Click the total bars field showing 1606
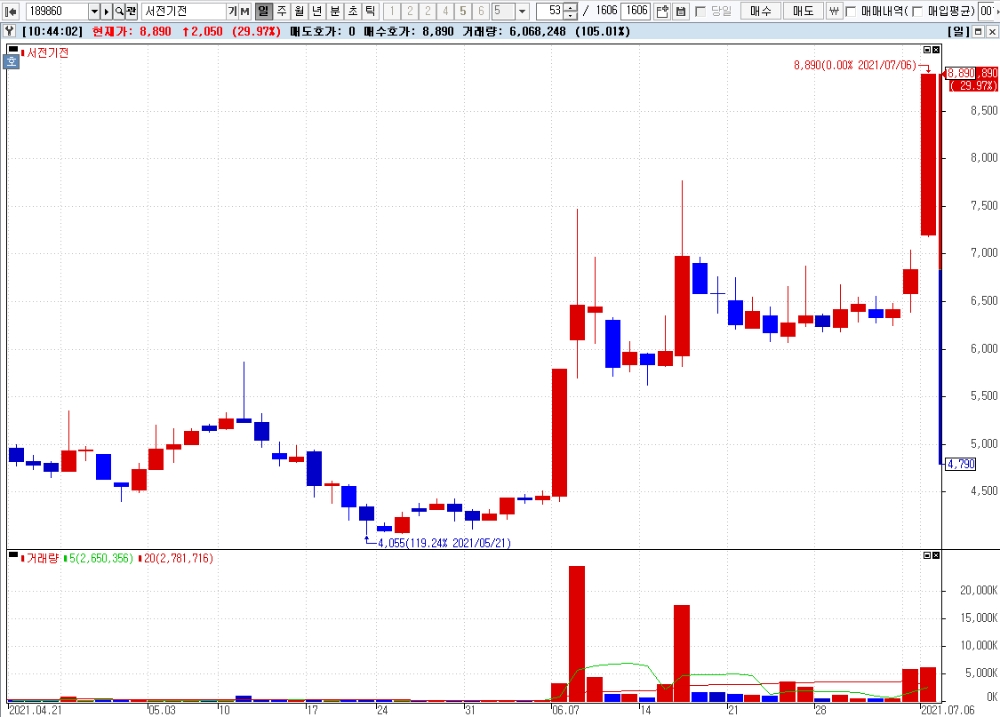1000x717 pixels. point(636,11)
